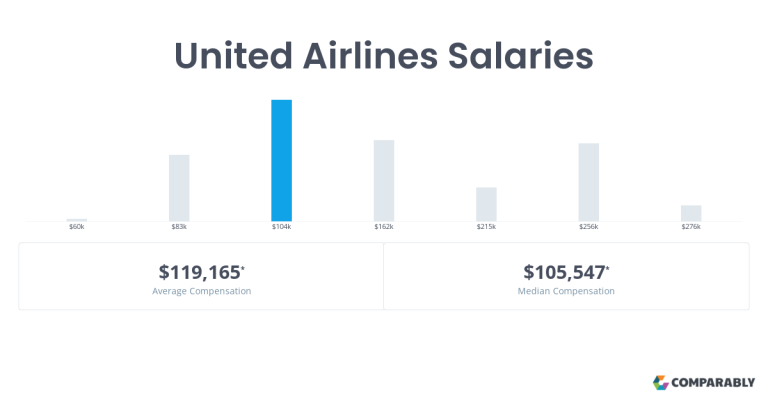Click the $162k salary bar
Image resolution: width=768 pixels, height=403 pixels.
coord(384,181)
